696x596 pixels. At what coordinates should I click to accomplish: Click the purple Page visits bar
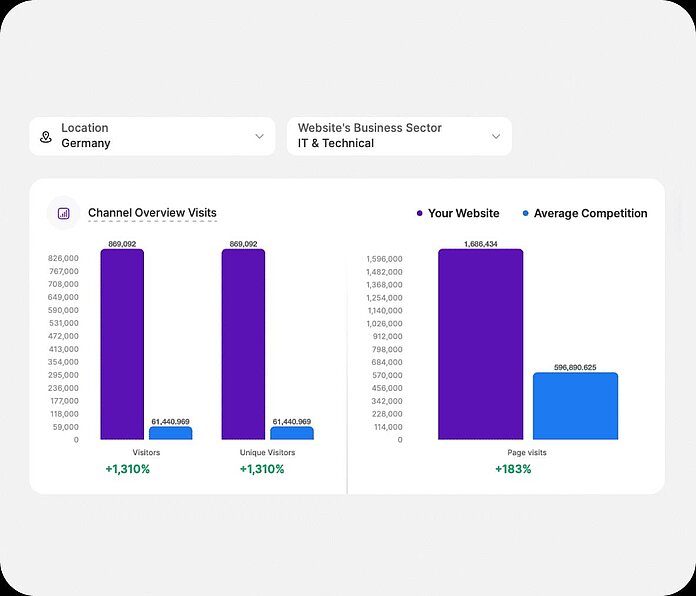point(480,345)
